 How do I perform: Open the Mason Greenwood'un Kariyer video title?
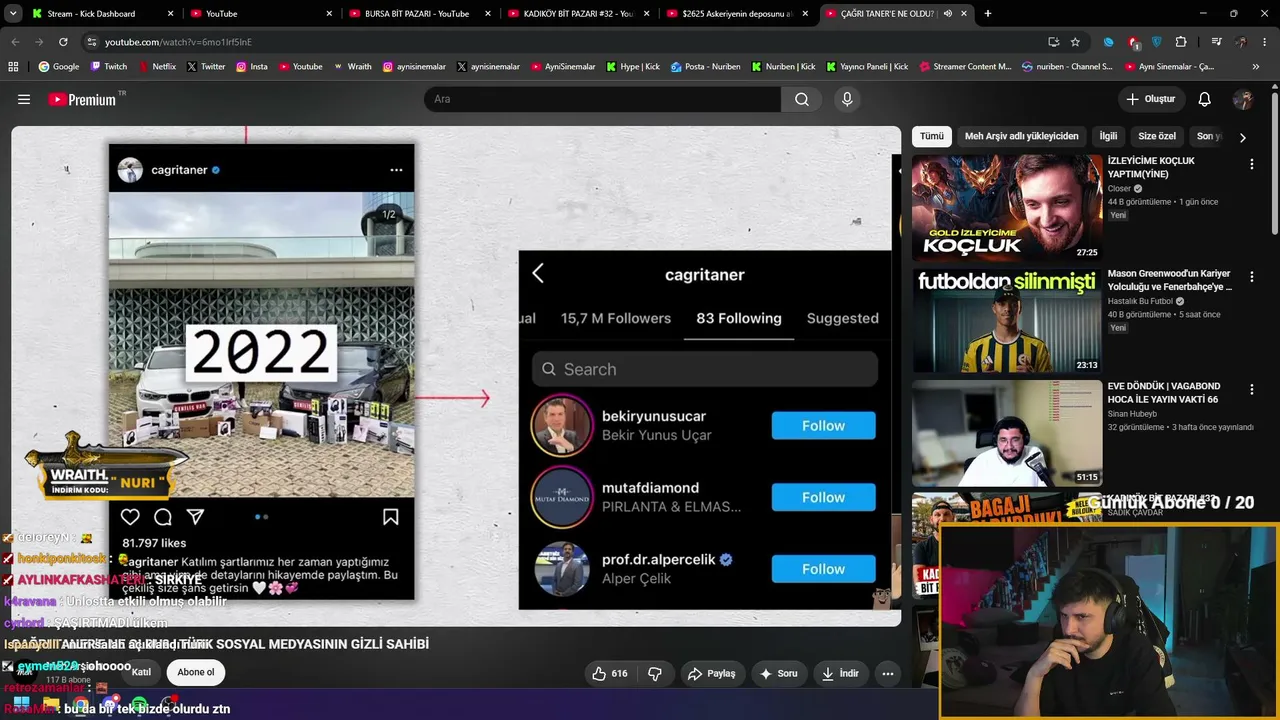point(1170,280)
